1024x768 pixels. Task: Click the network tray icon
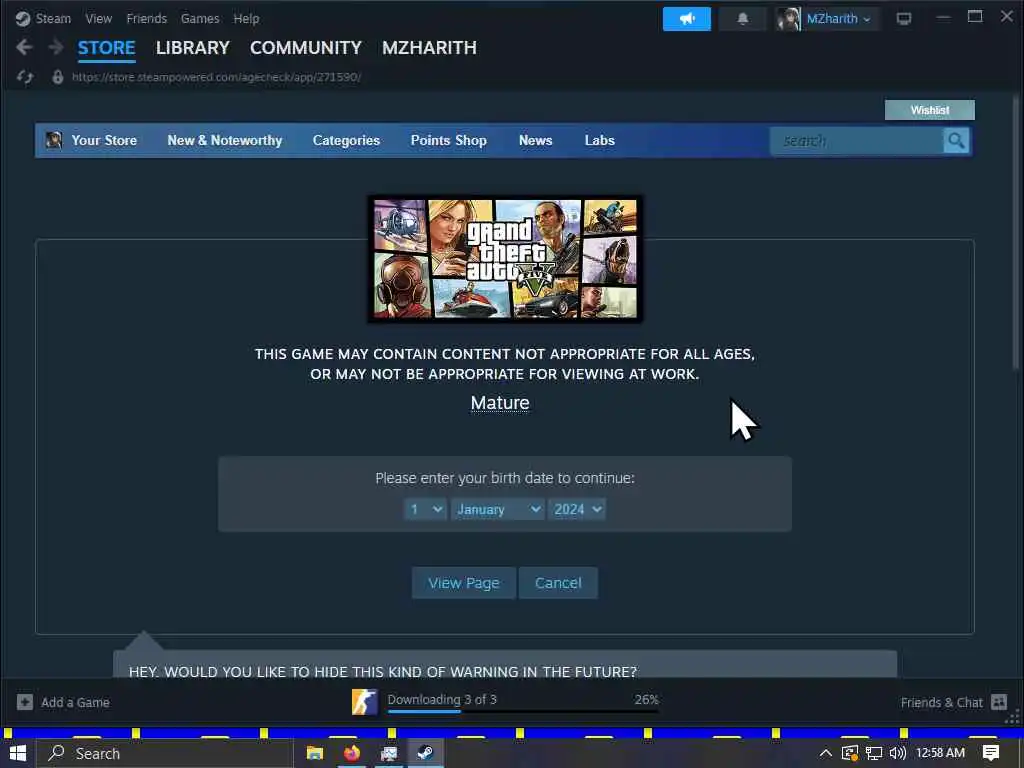(x=874, y=753)
